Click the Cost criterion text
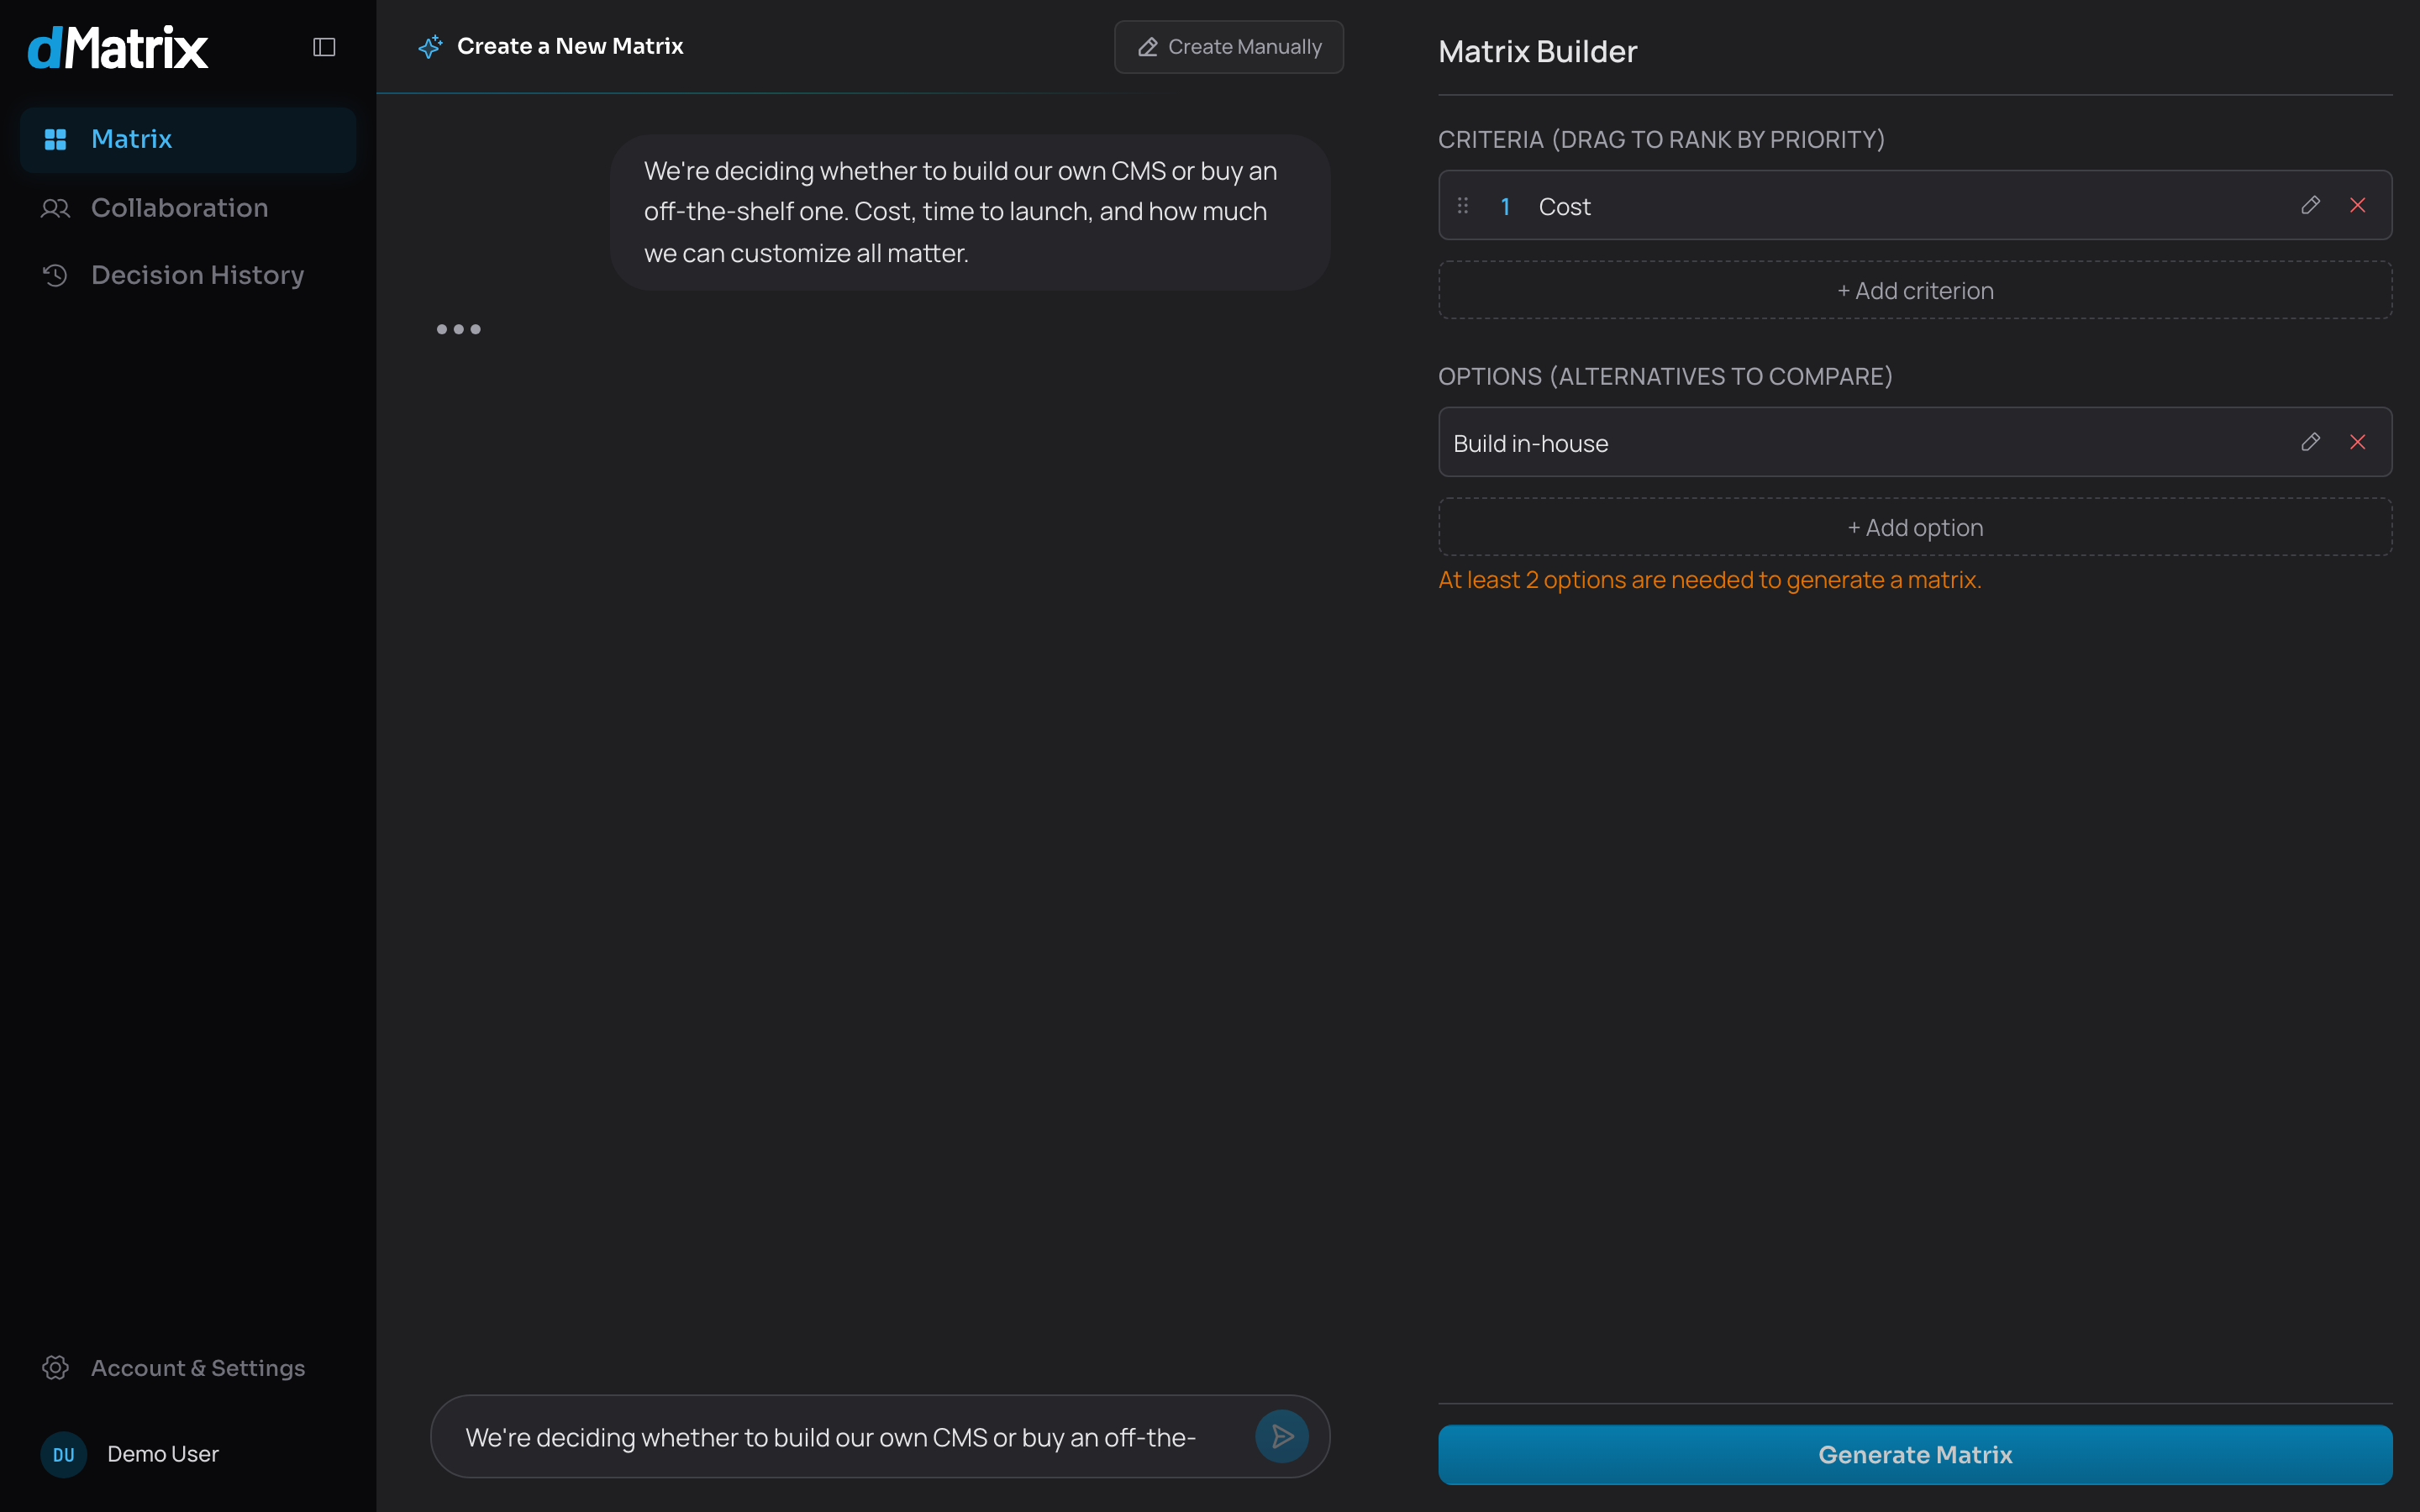Screen dimensions: 2420x1512 point(1564,207)
